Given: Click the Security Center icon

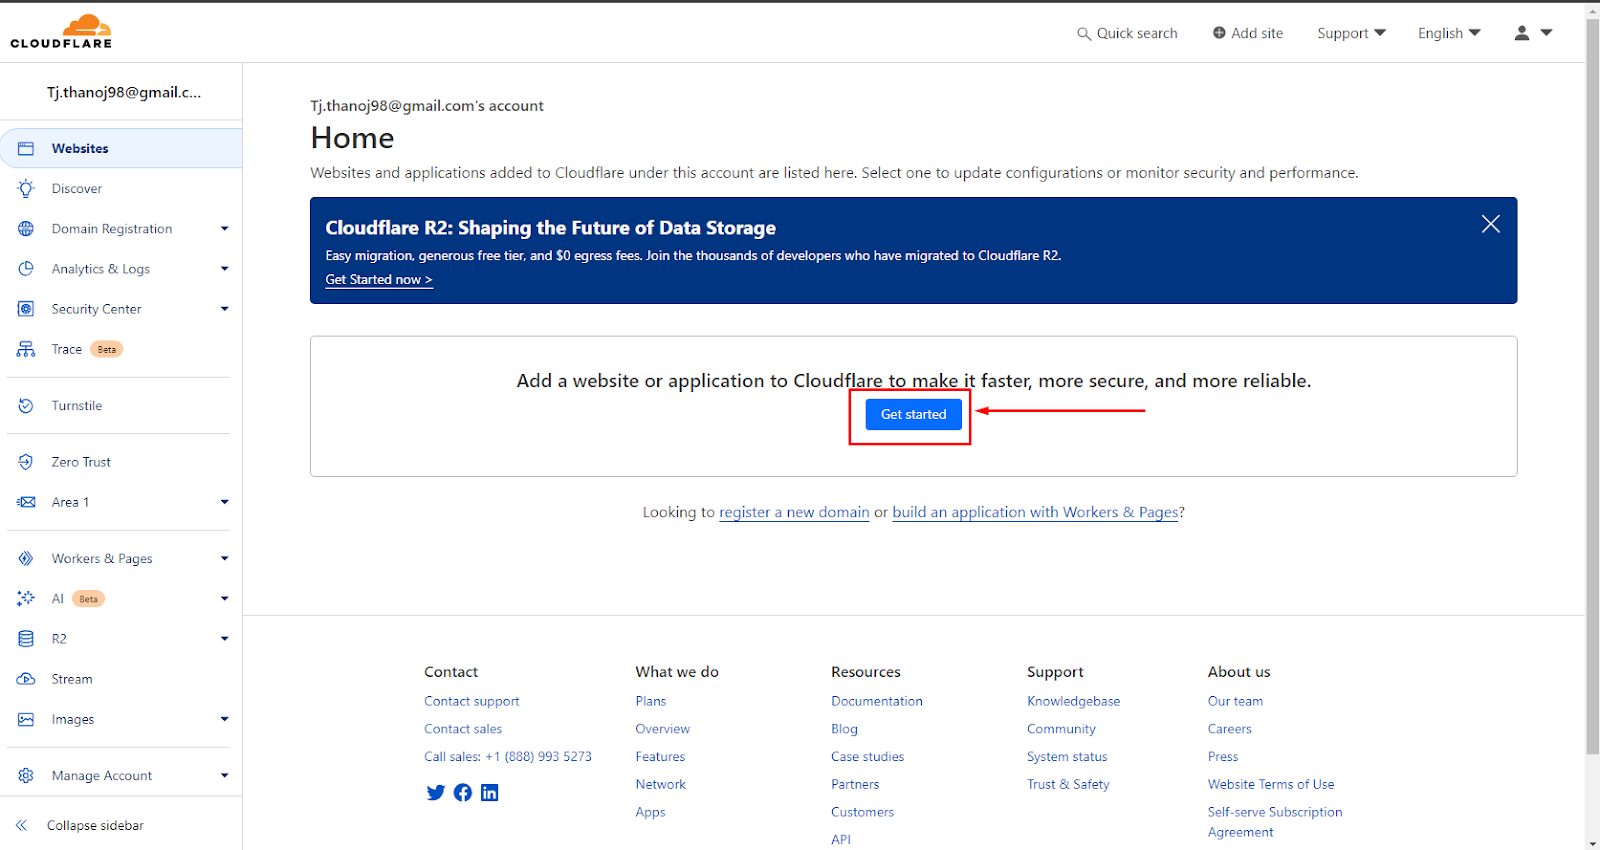Looking at the screenshot, I should point(26,309).
